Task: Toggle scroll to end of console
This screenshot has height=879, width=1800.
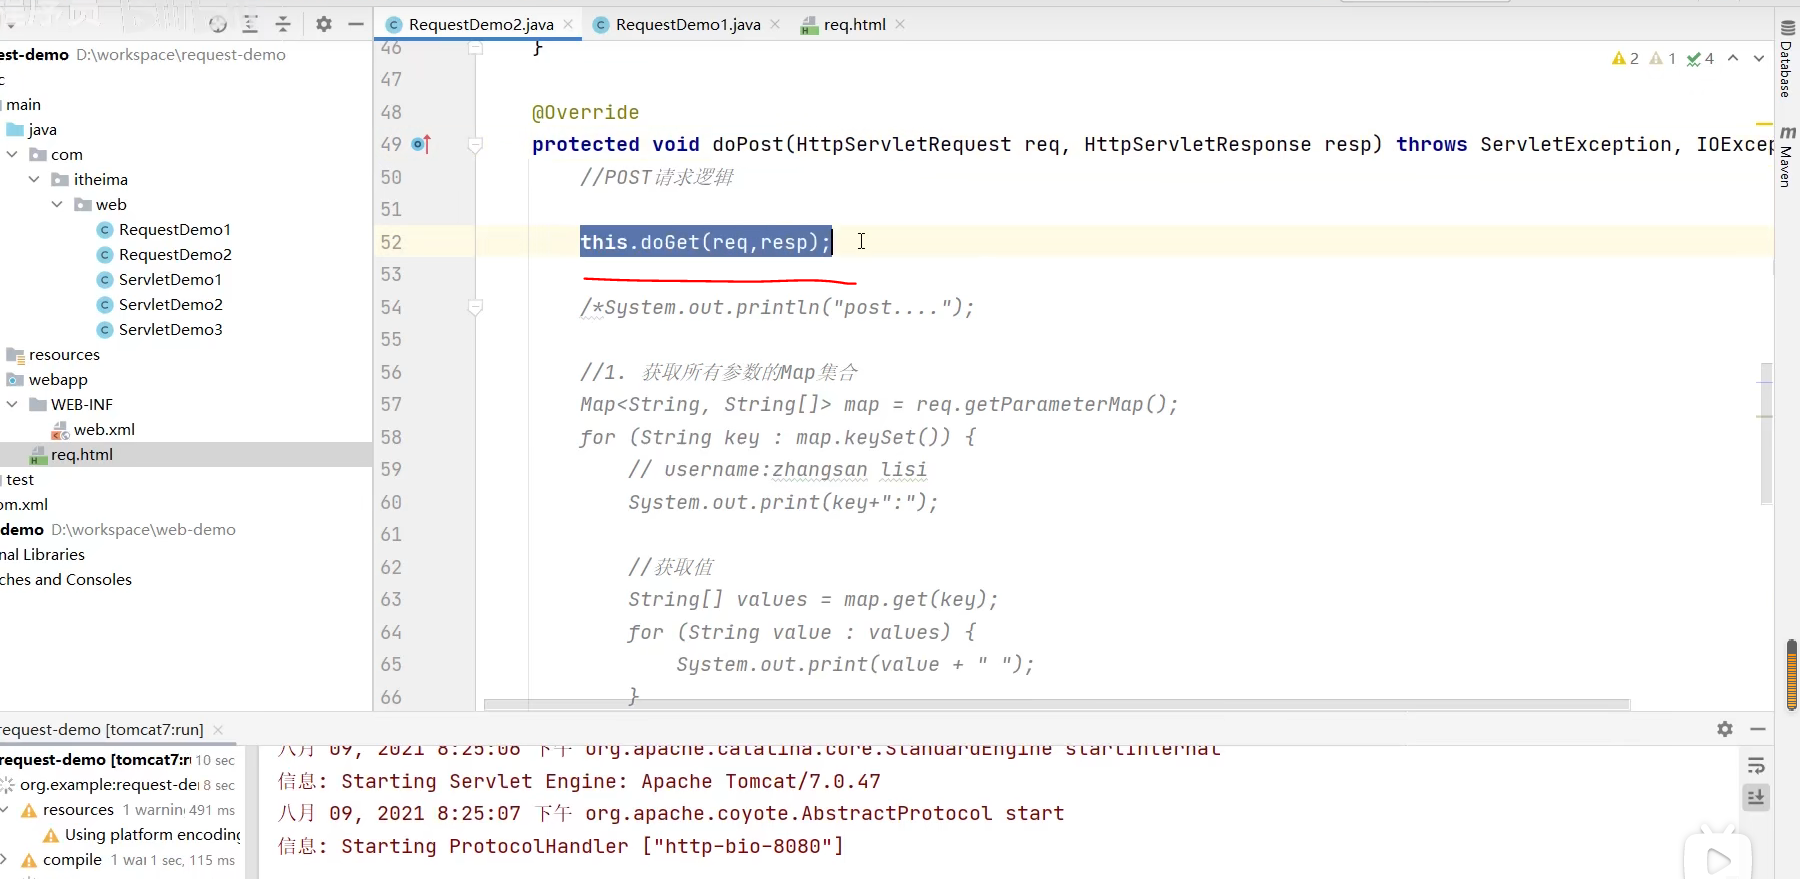Action: pyautogui.click(x=1756, y=797)
